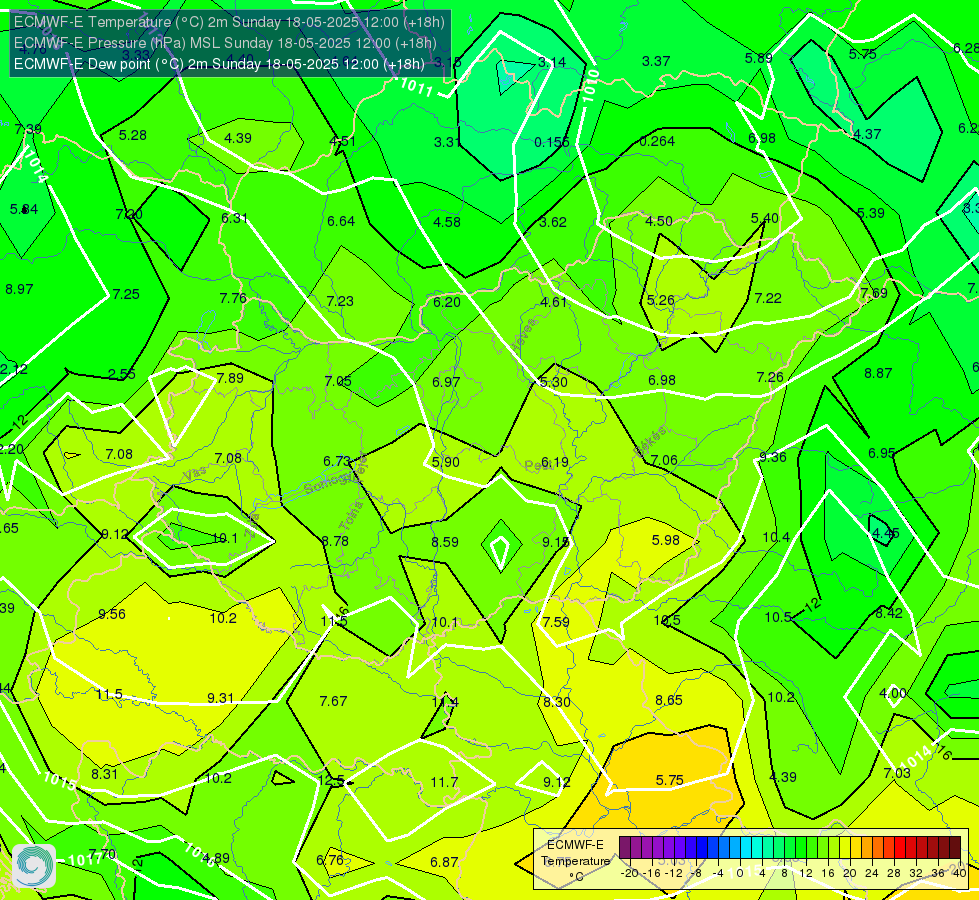Image resolution: width=979 pixels, height=900 pixels.
Task: Click the value 4.00
Action: [893, 693]
